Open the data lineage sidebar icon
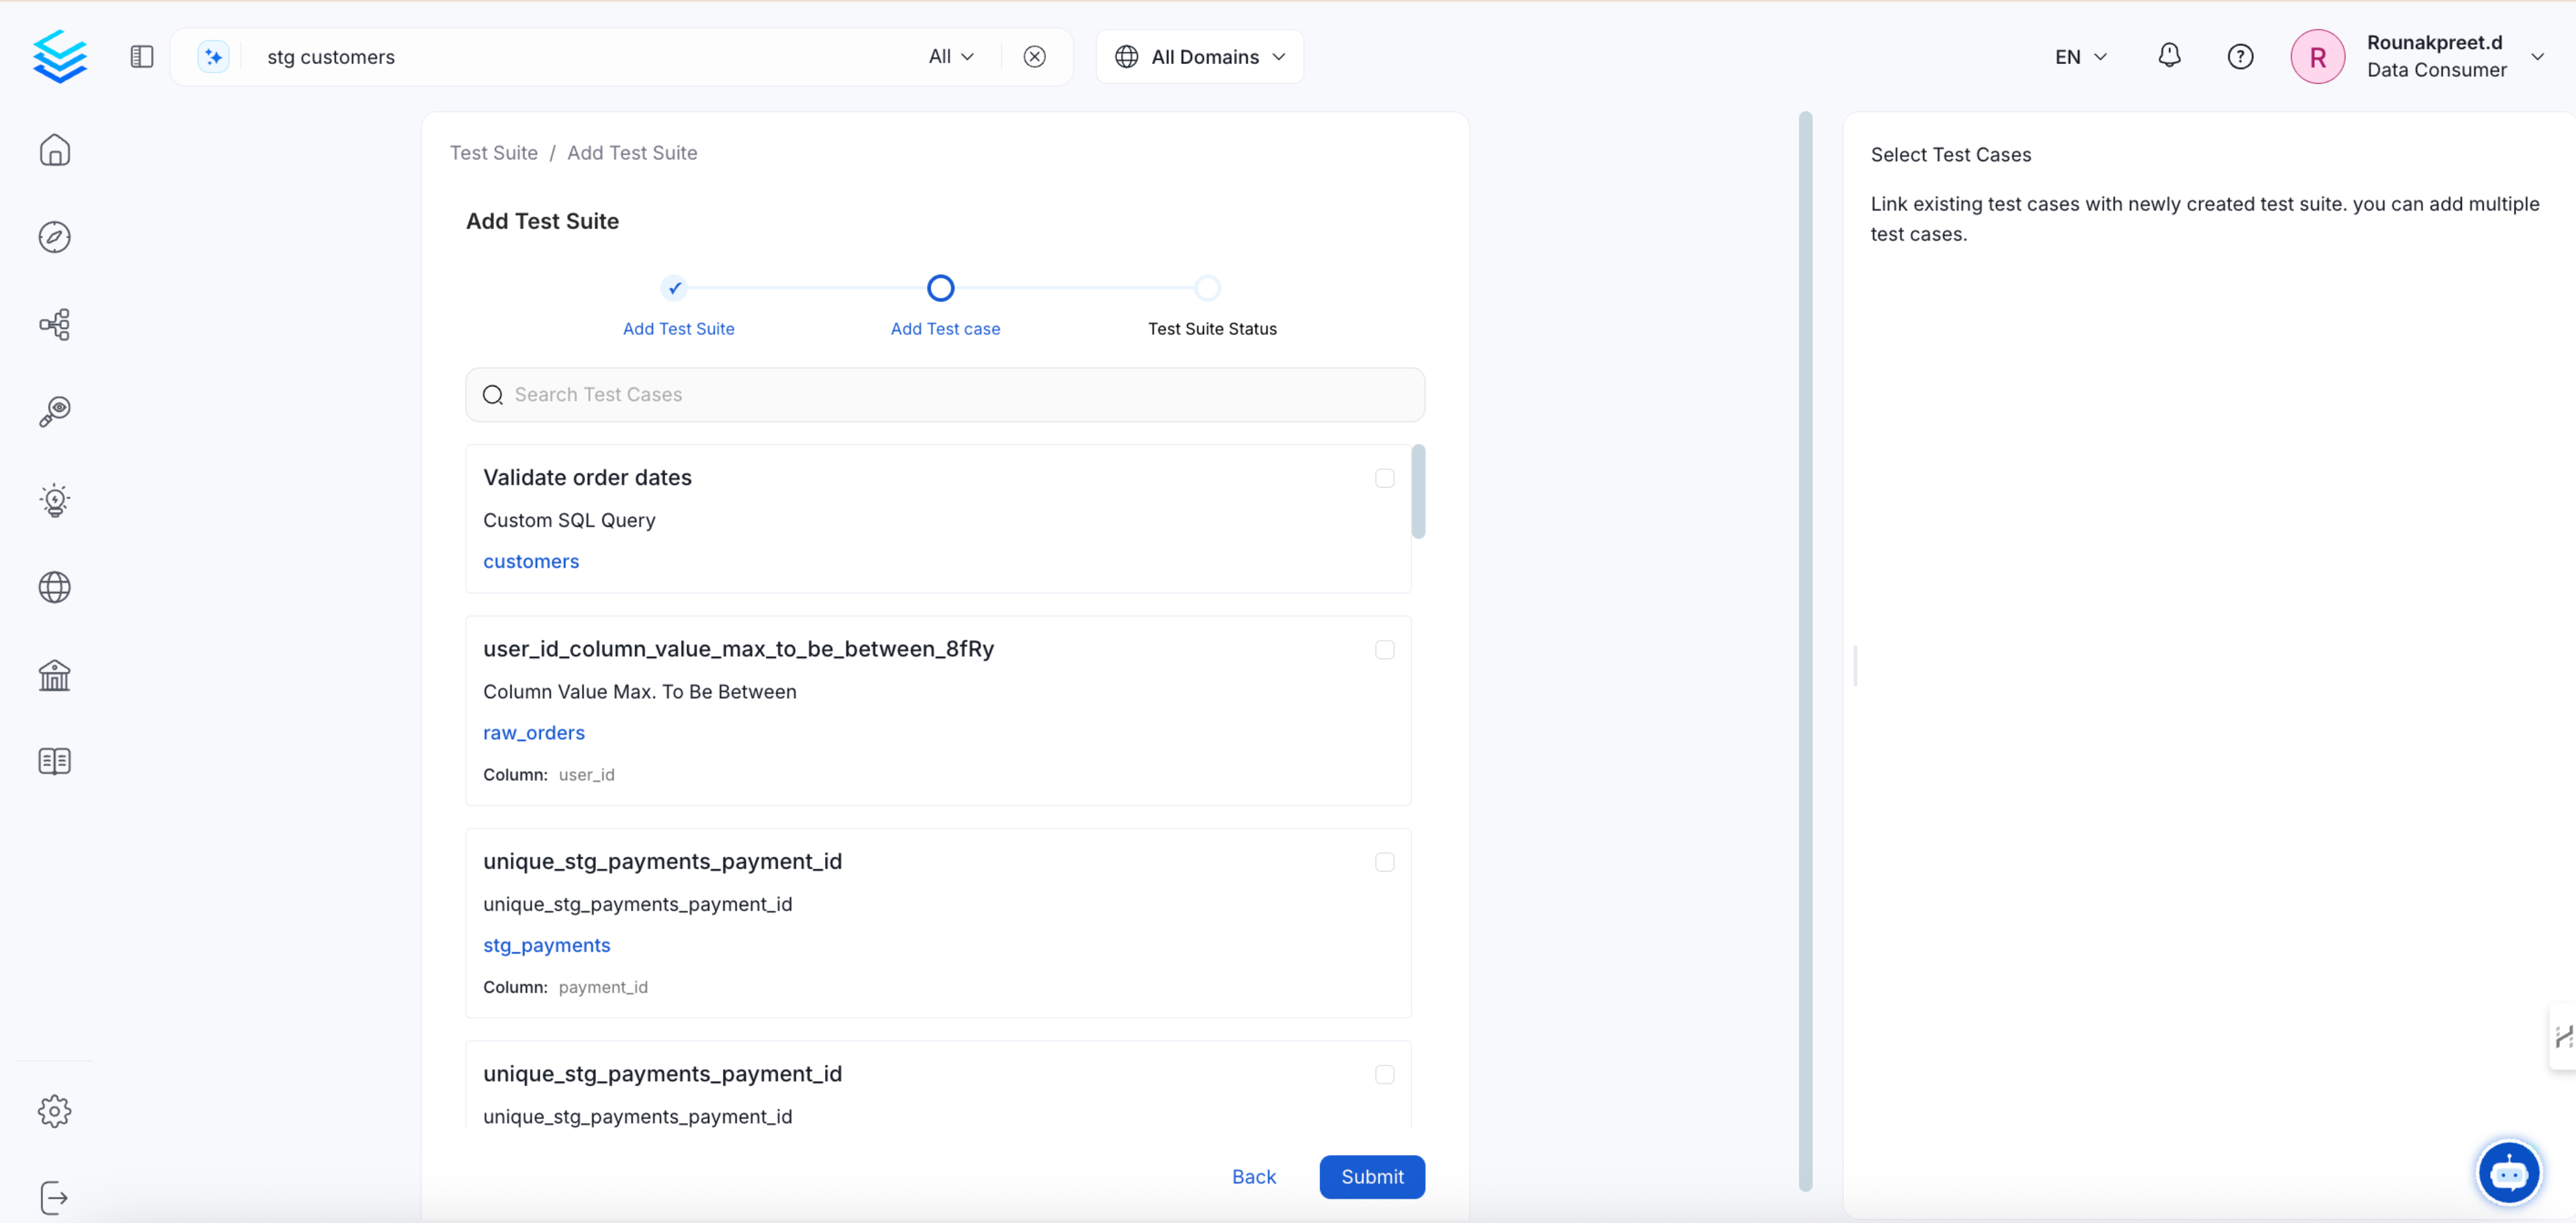 point(55,324)
